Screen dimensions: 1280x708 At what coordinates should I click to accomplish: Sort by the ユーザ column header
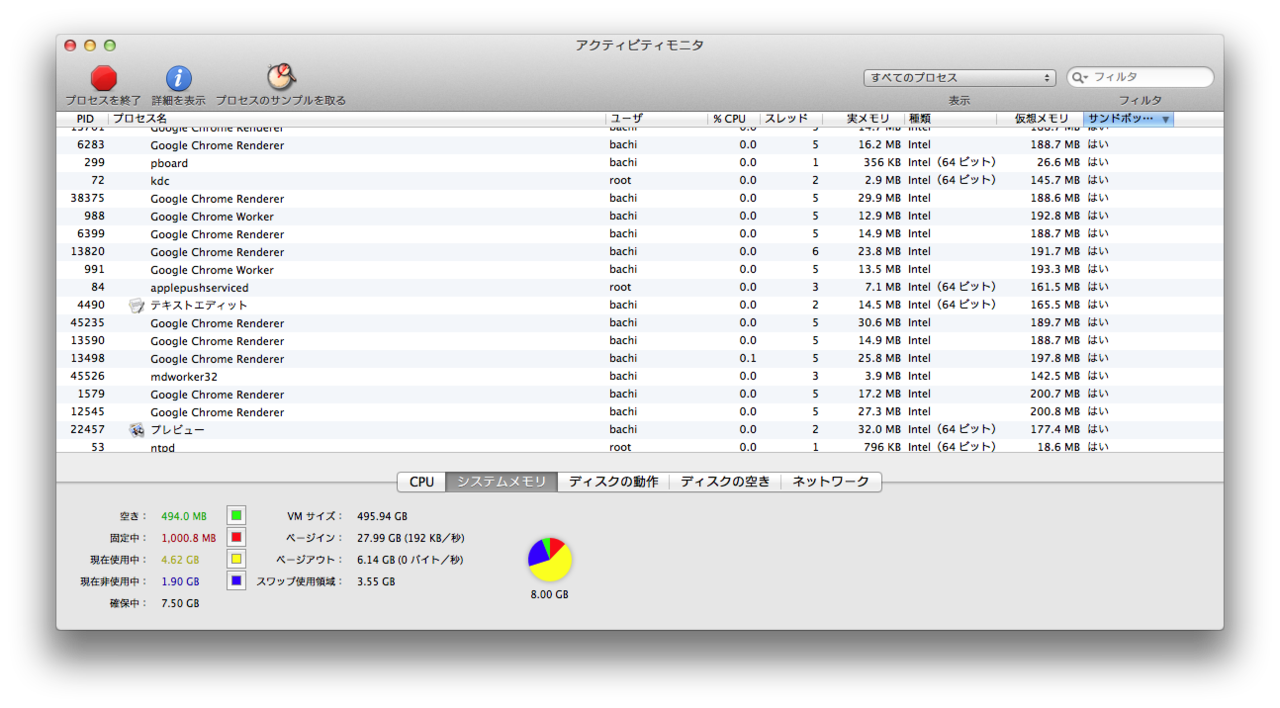click(x=657, y=119)
